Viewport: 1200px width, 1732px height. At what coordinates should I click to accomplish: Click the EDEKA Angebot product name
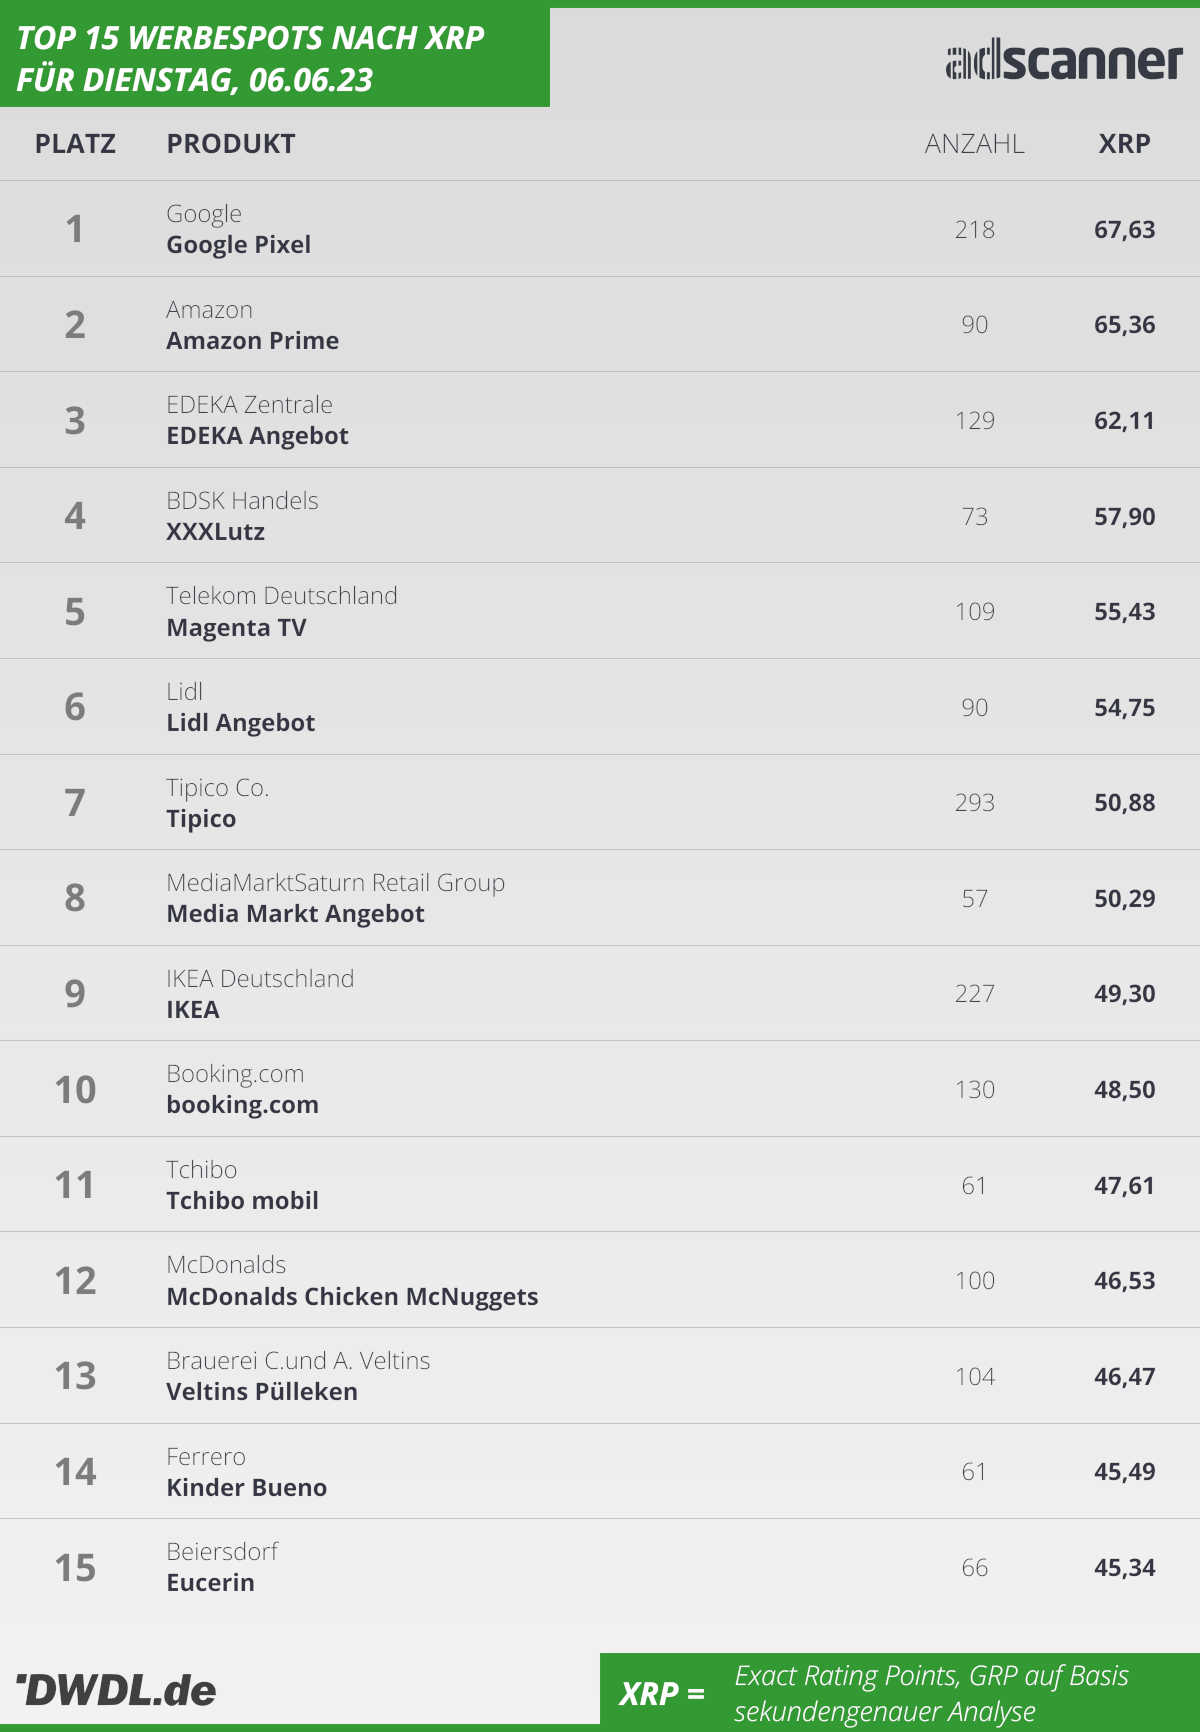pos(257,436)
